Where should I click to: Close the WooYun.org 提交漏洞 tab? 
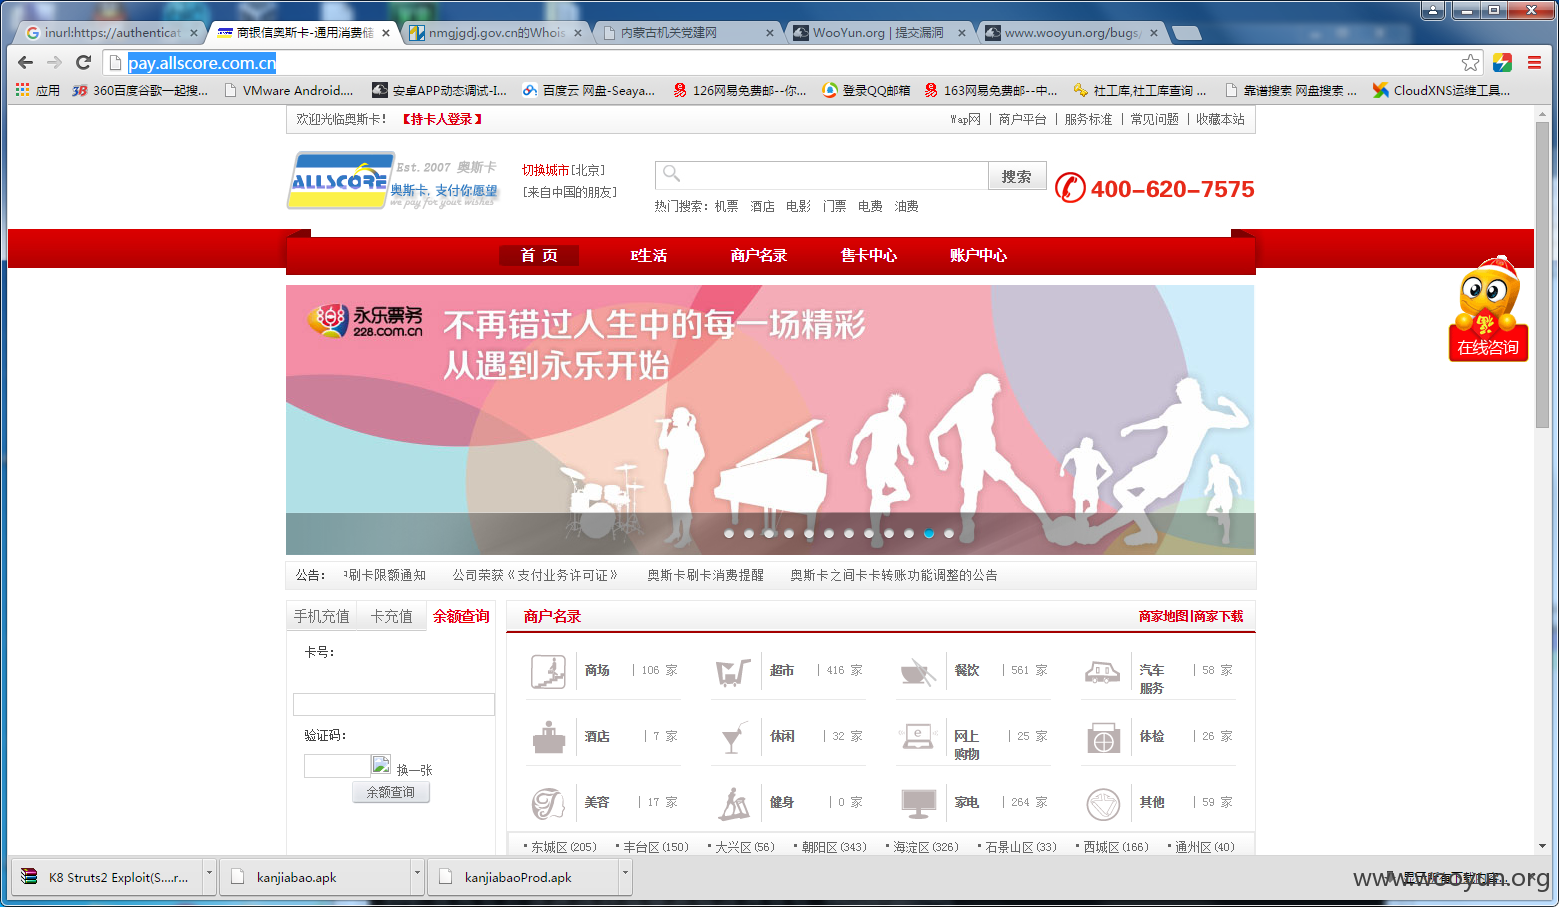click(962, 33)
